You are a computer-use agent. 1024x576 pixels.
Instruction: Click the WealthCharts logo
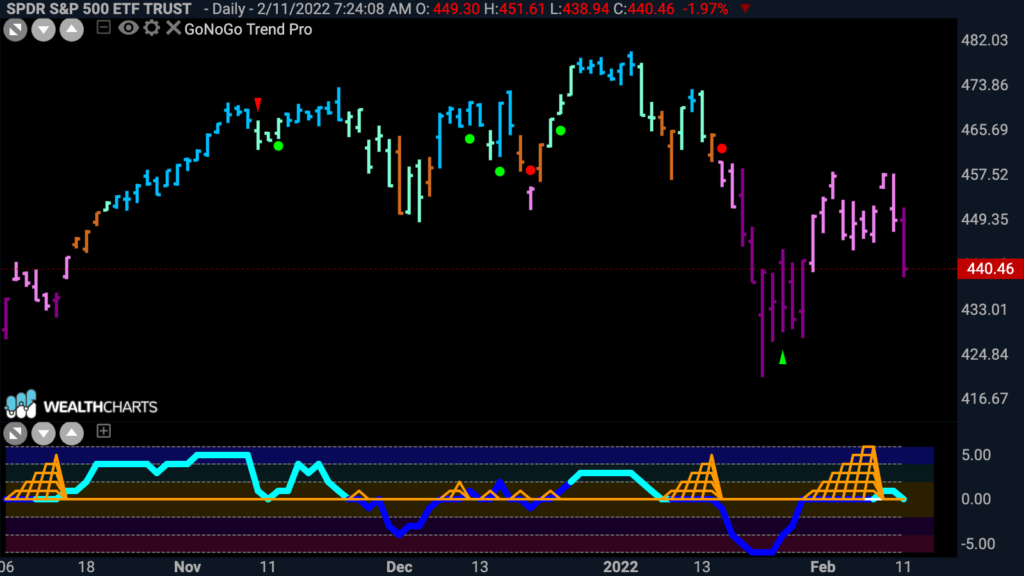[x=82, y=405]
